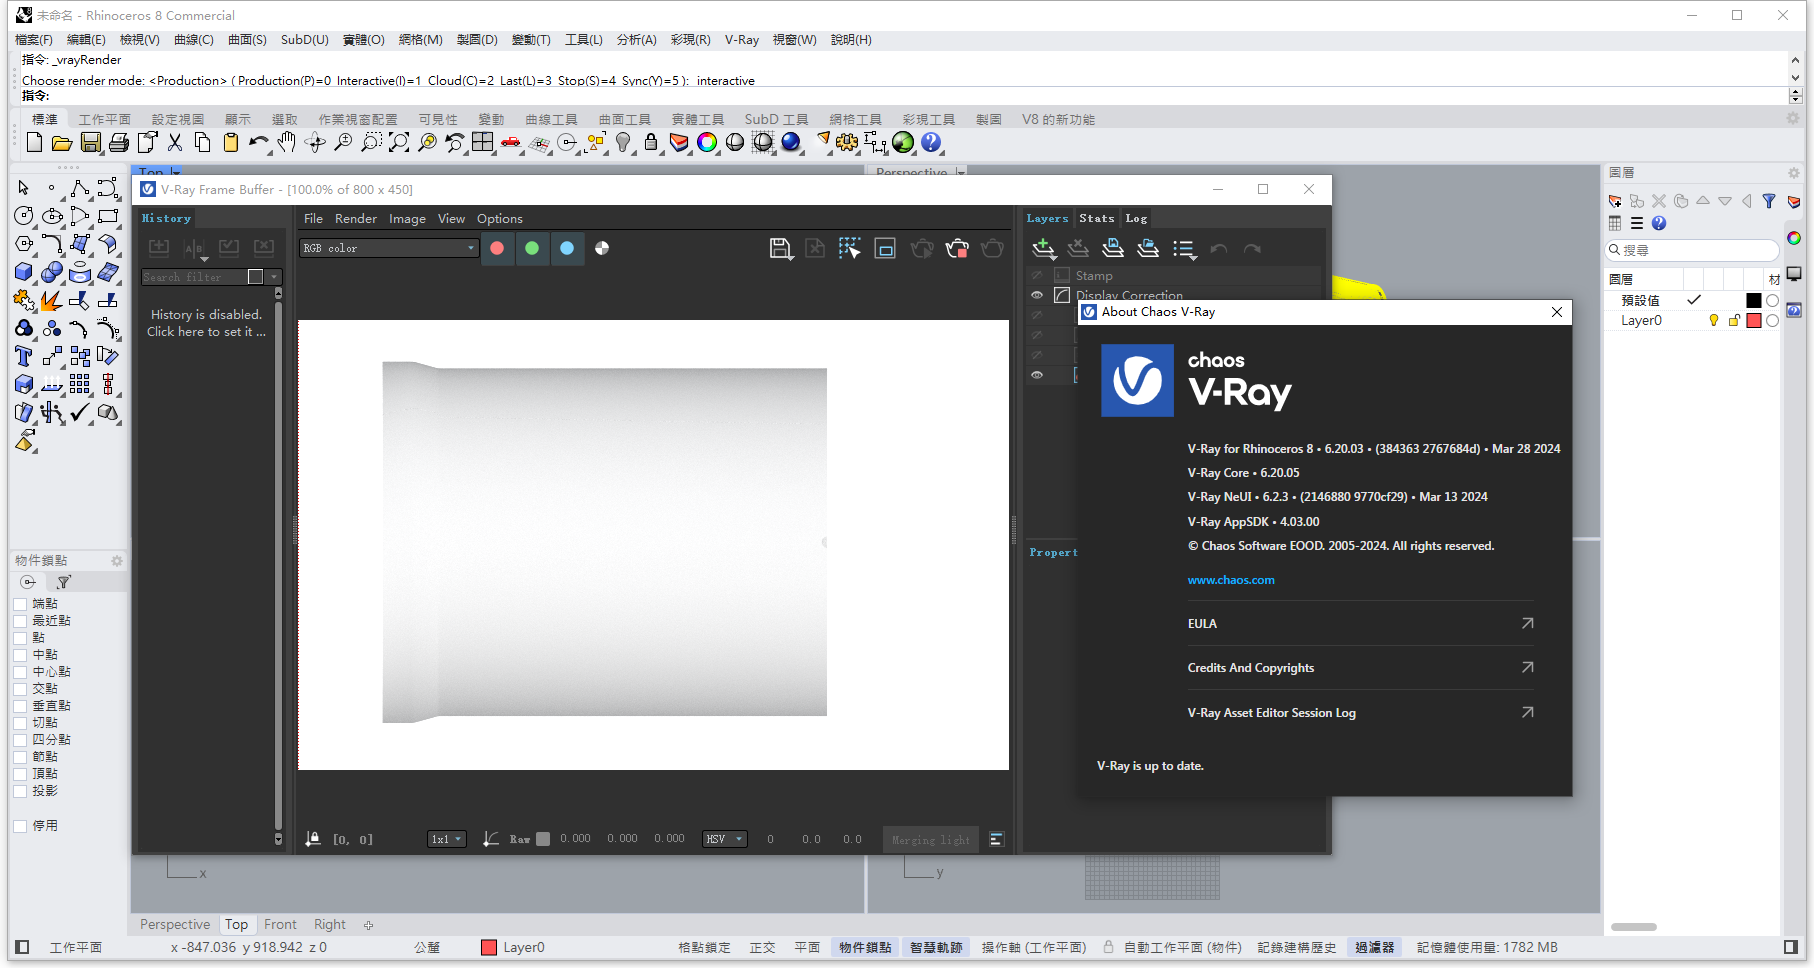Click the light bulb hide objects icon
This screenshot has width=1814, height=968.
pyautogui.click(x=623, y=143)
